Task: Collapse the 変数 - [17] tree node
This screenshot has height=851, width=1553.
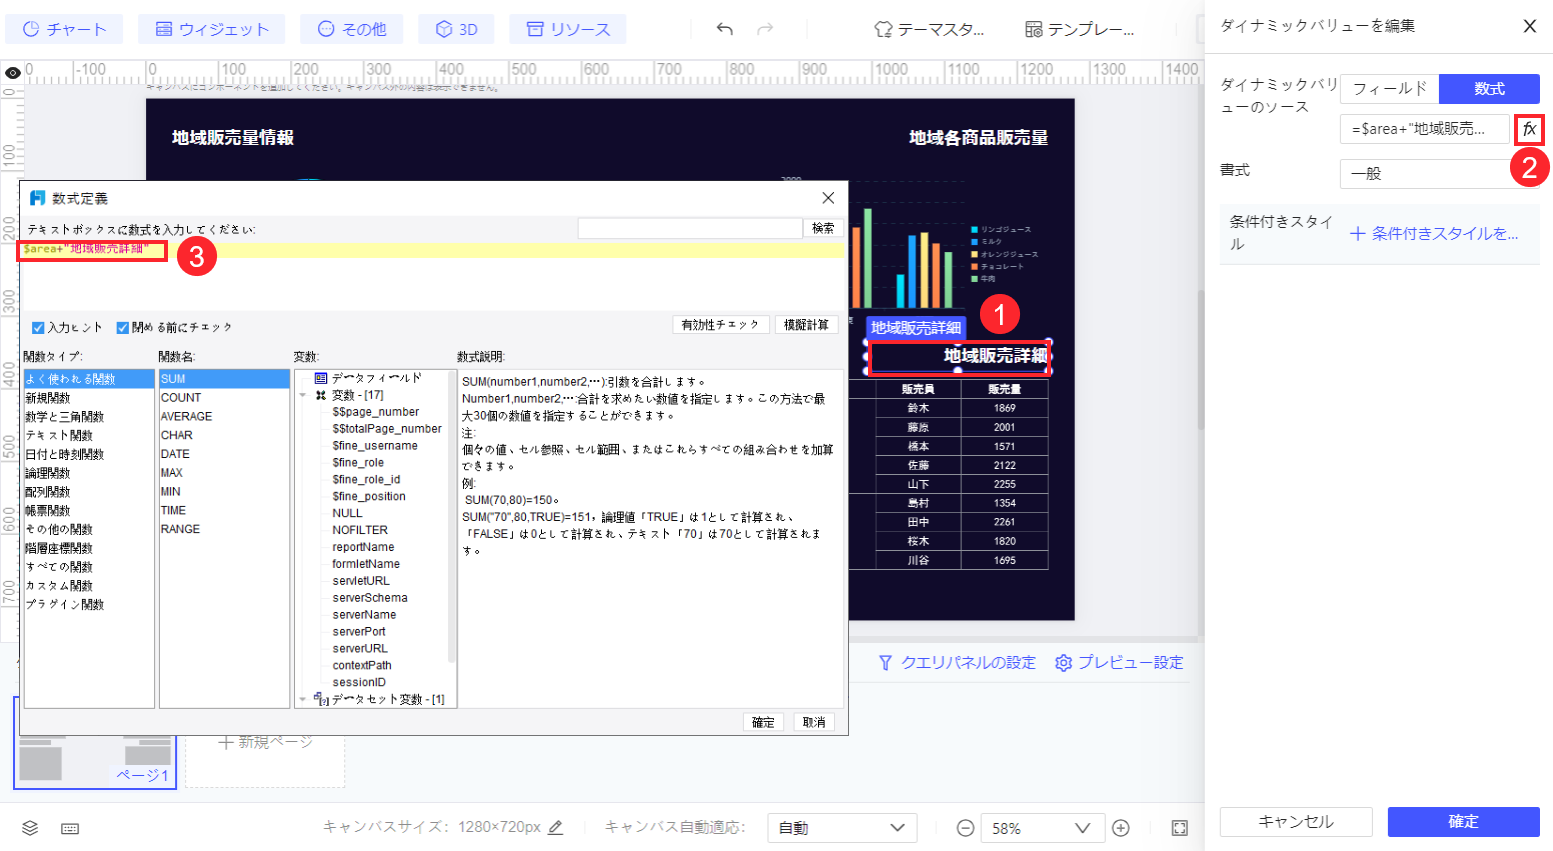Action: click(303, 395)
